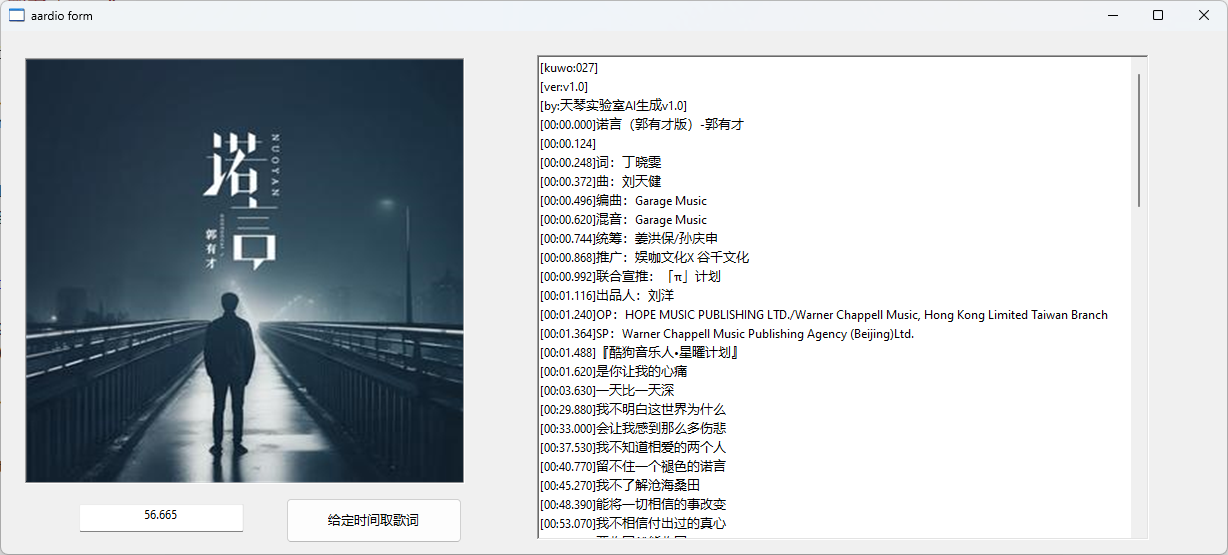
Task: Click the lyric 能将一切相信的事改变
Action: tap(633, 505)
